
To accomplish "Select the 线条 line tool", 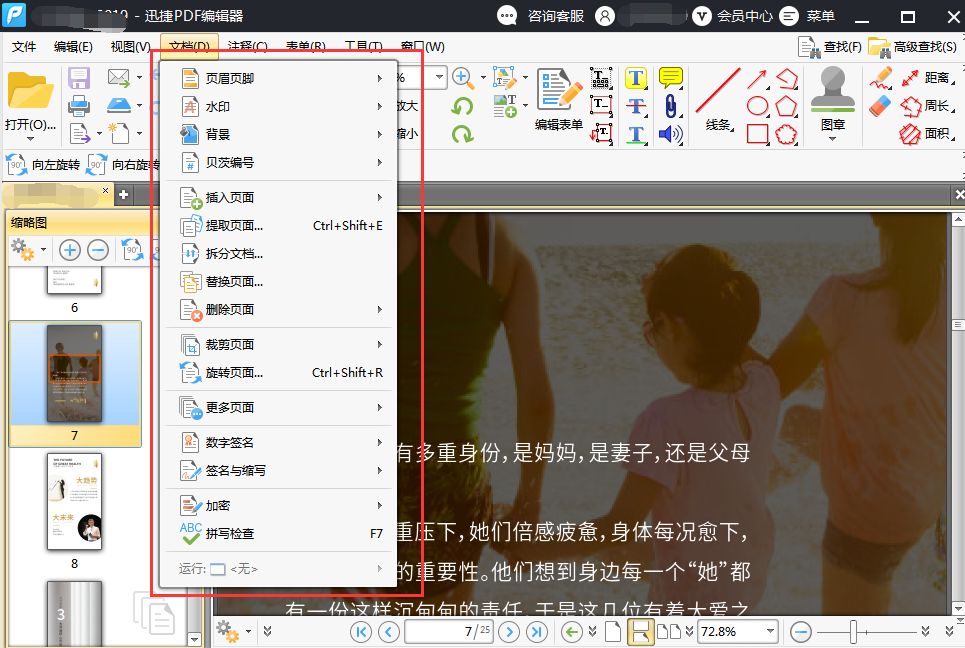I will tap(718, 100).
